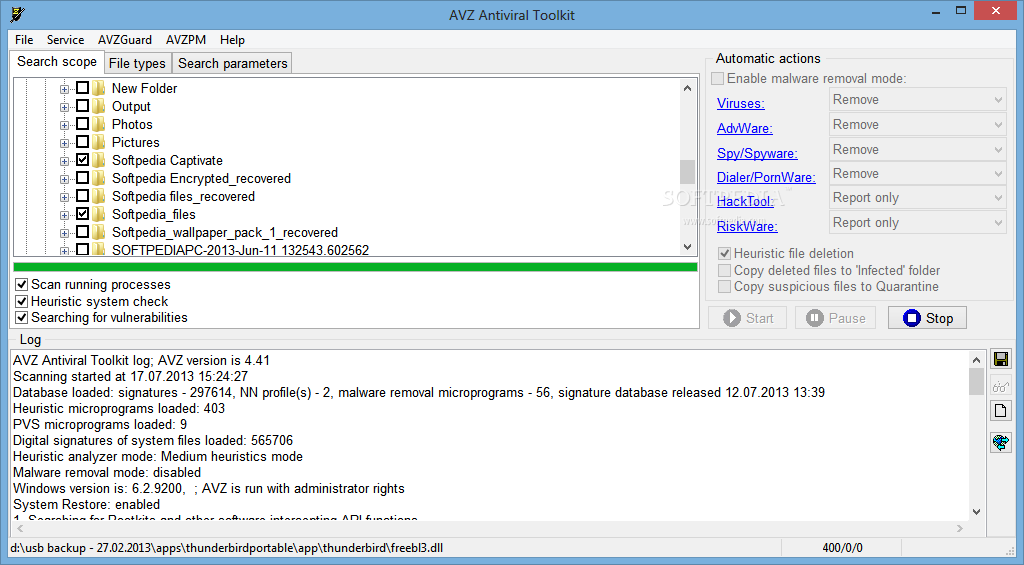Click the Softpedia Captivate folder icon
Screen dimensions: 1024x565
coord(99,160)
